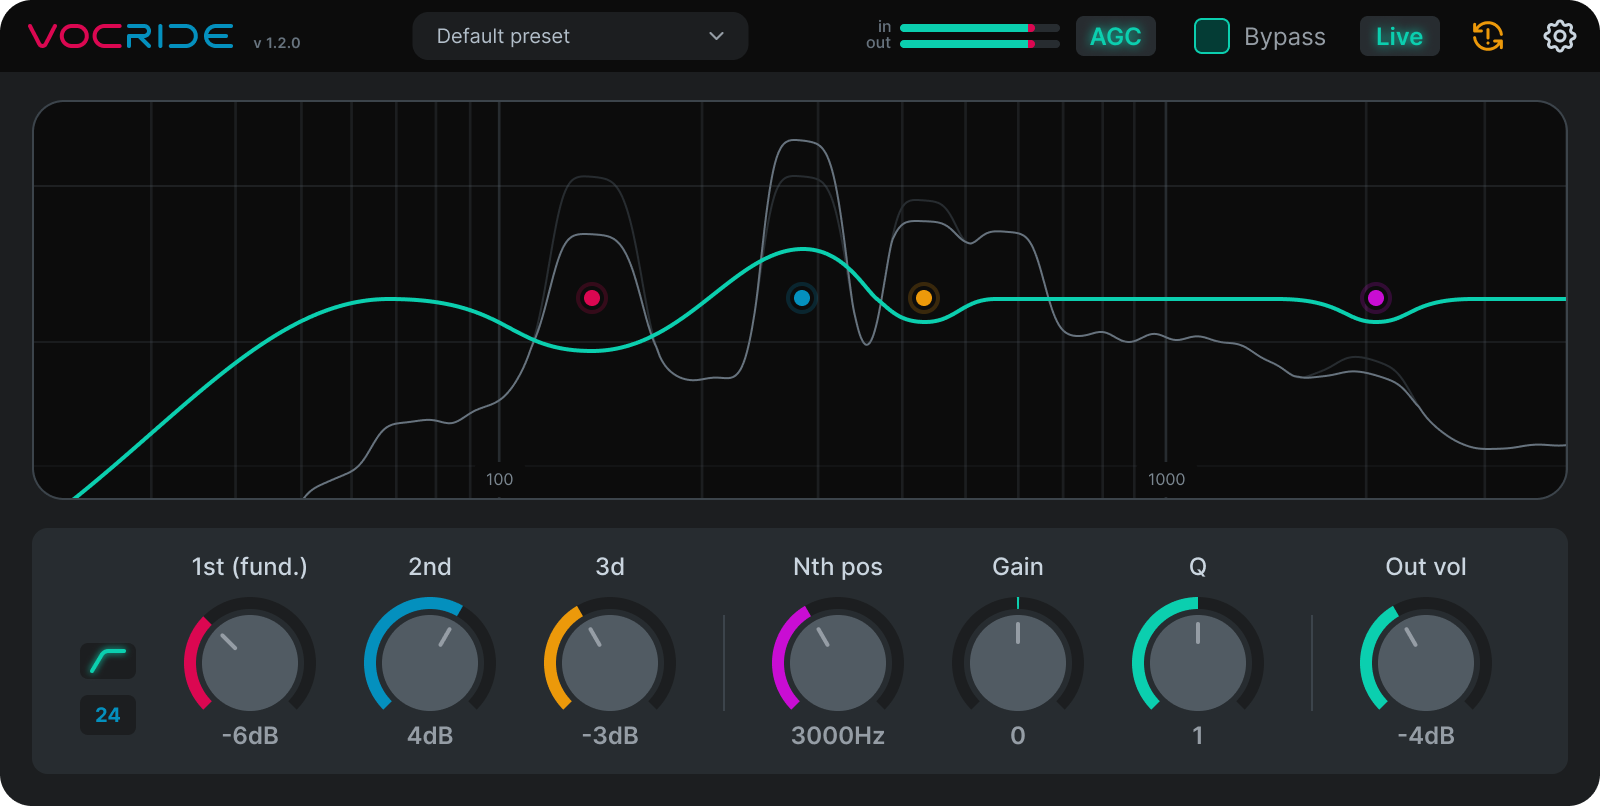Click the Bypass text label
Viewport: 1600px width, 806px height.
tap(1285, 37)
